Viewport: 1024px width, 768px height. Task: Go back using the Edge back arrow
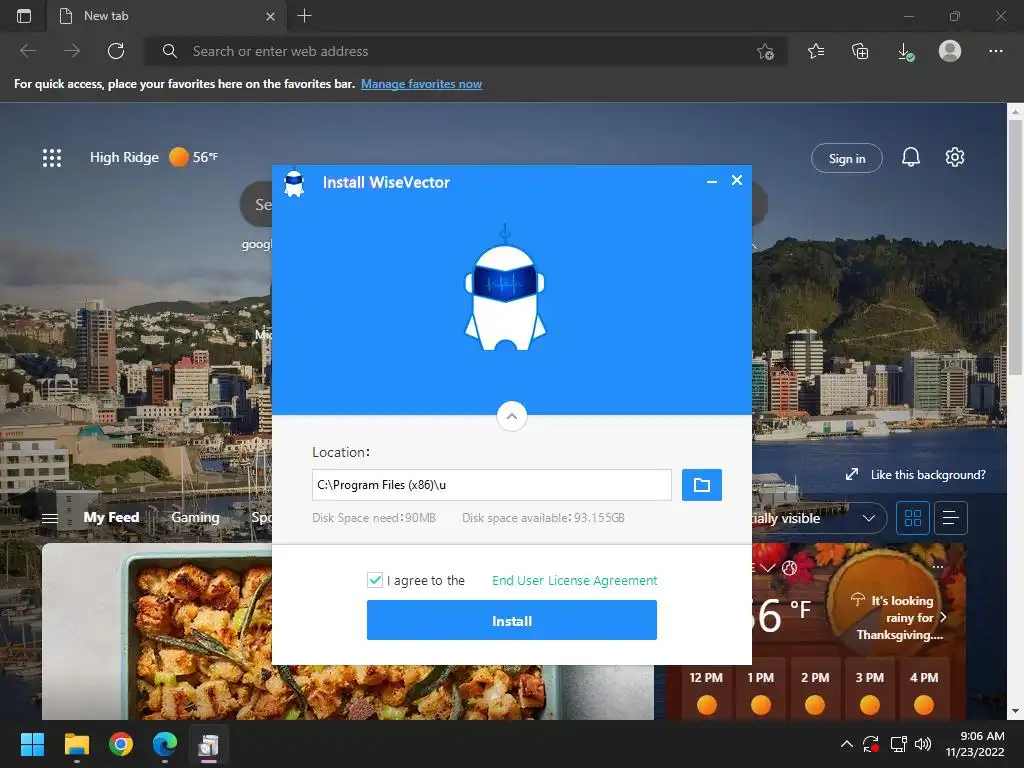pos(28,51)
